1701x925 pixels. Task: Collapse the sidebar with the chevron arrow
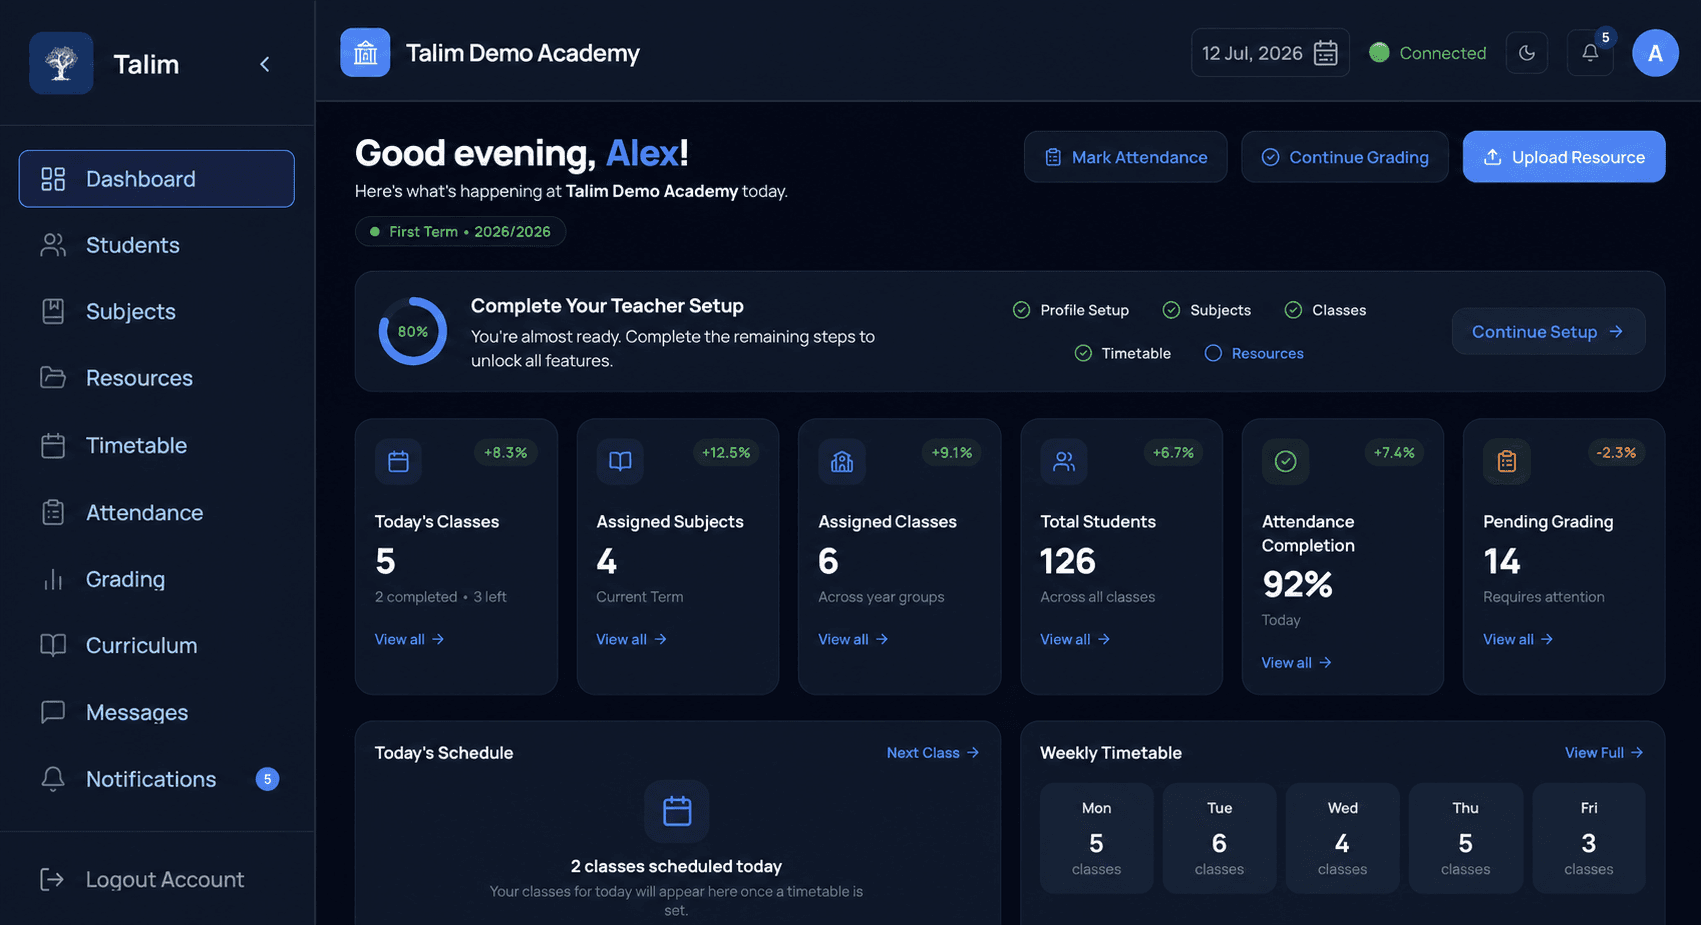tap(265, 64)
